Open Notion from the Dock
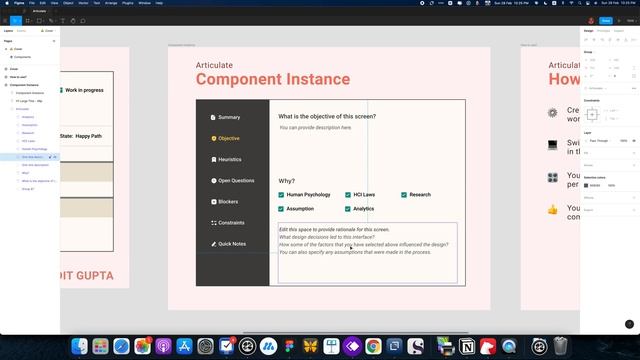The height and width of the screenshot is (360, 640). [x=467, y=346]
